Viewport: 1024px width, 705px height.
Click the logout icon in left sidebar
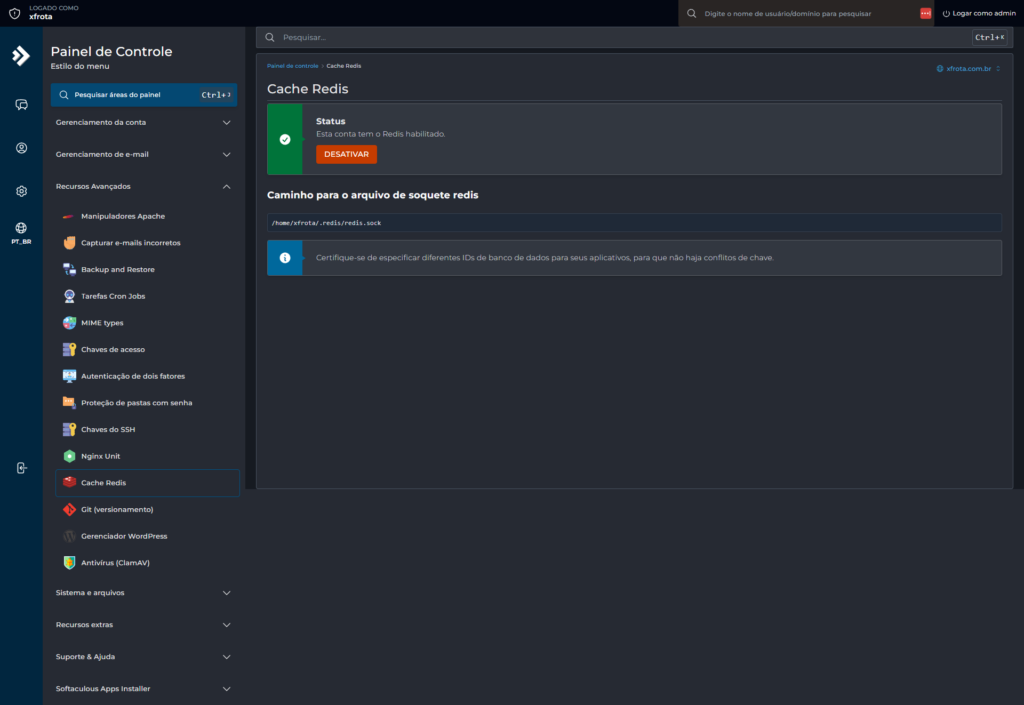(x=22, y=468)
